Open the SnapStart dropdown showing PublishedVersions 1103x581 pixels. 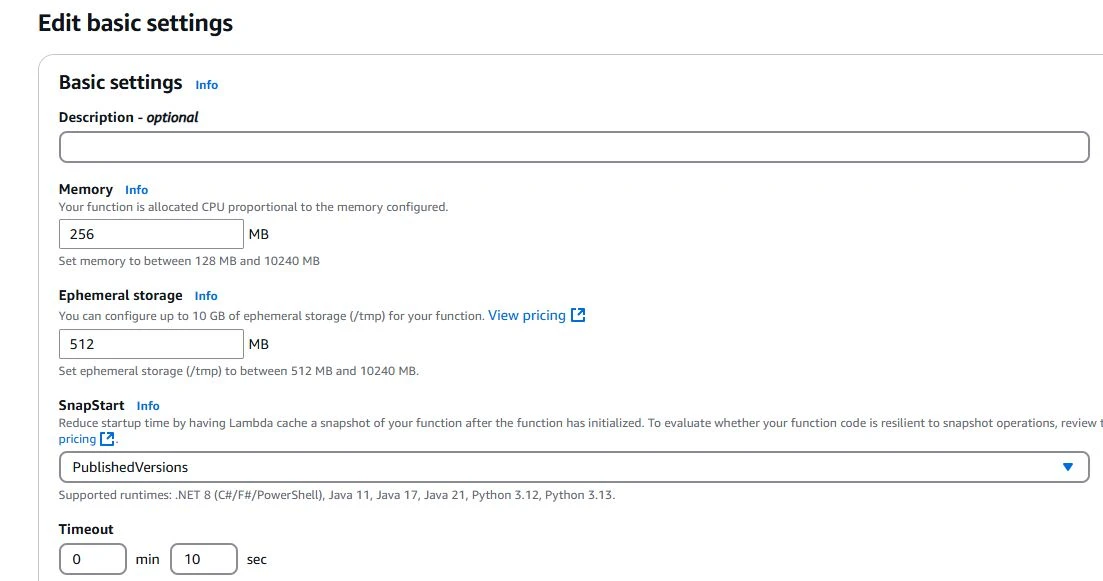[573, 467]
